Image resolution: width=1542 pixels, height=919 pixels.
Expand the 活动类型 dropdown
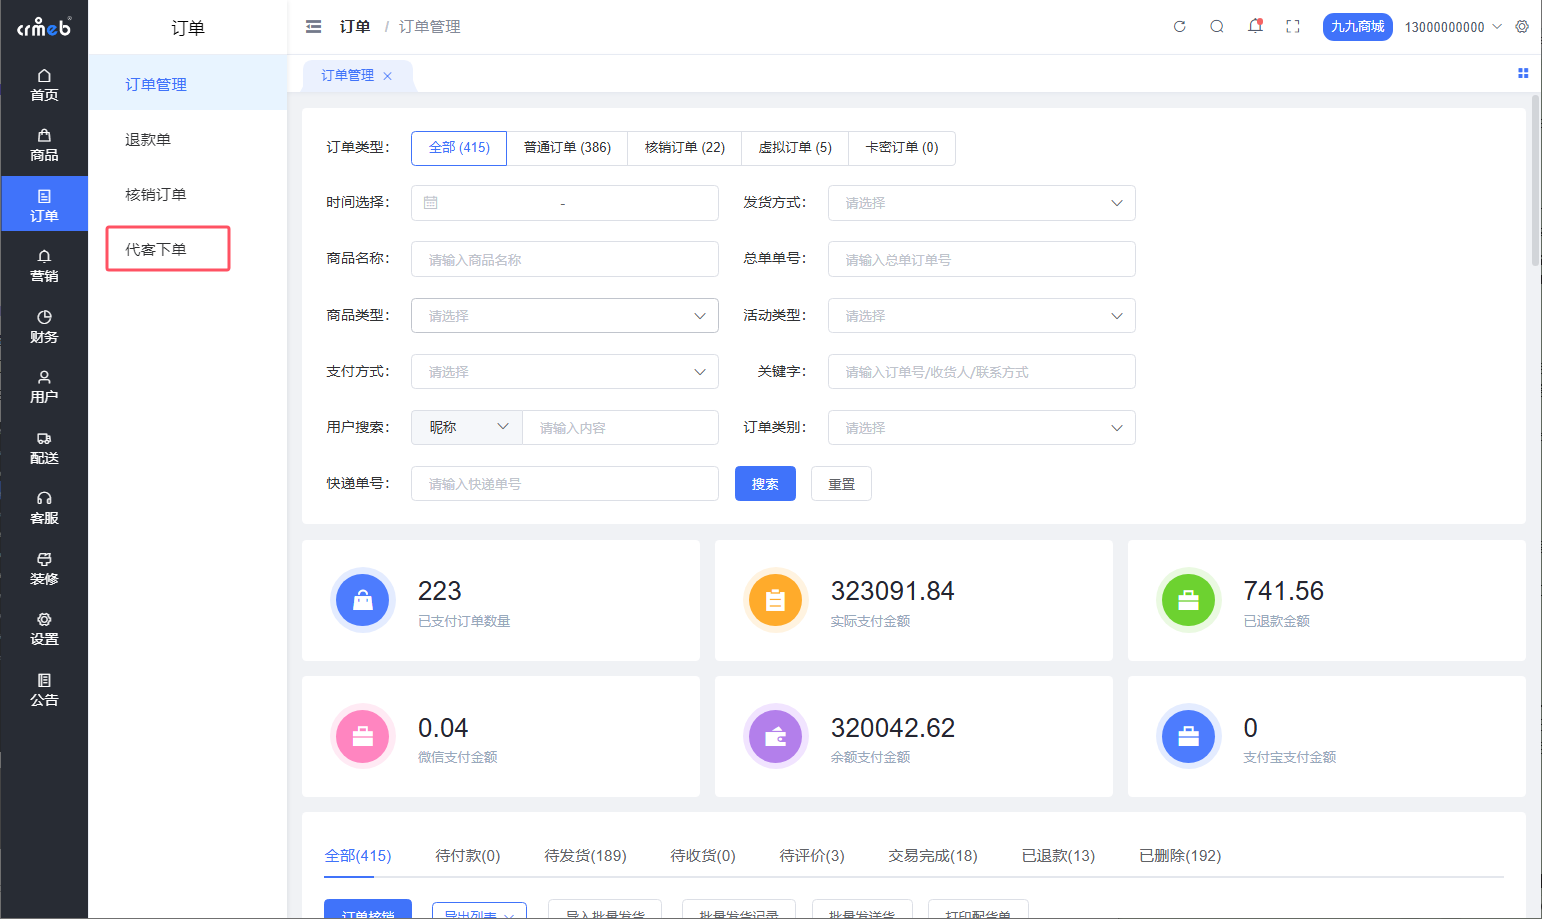pyautogui.click(x=982, y=316)
